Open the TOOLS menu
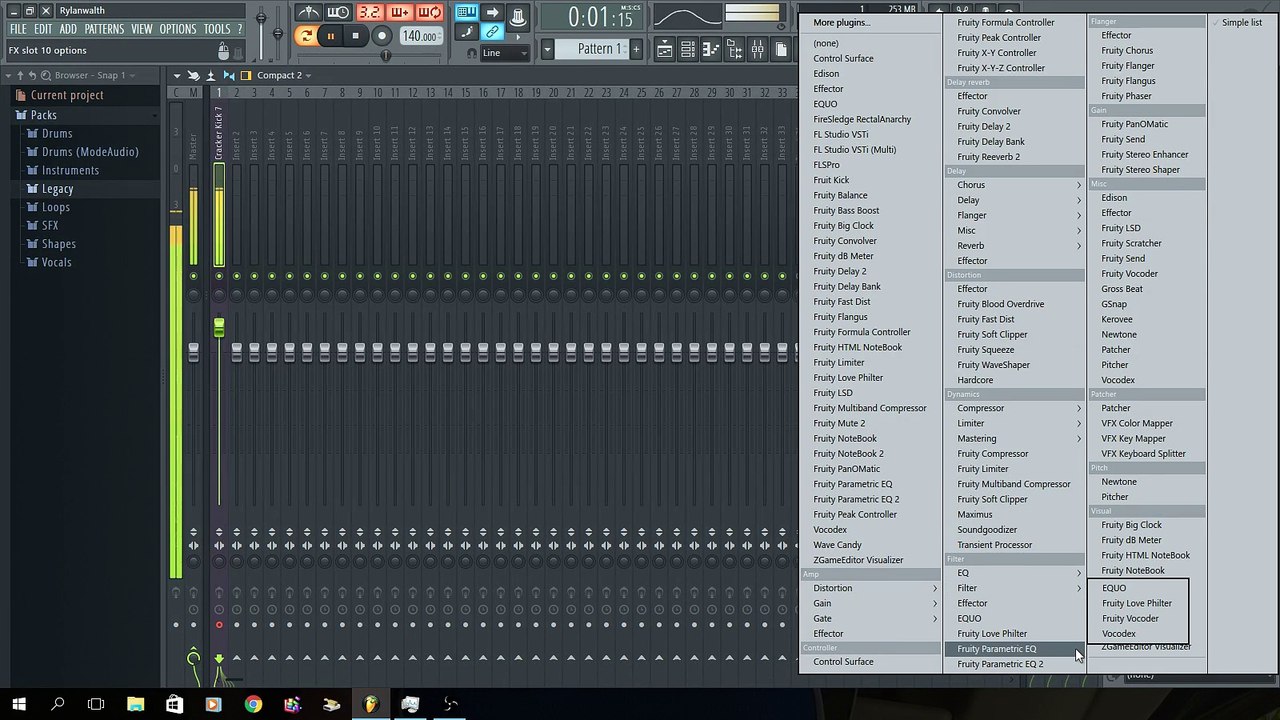This screenshot has height=720, width=1280. [217, 29]
